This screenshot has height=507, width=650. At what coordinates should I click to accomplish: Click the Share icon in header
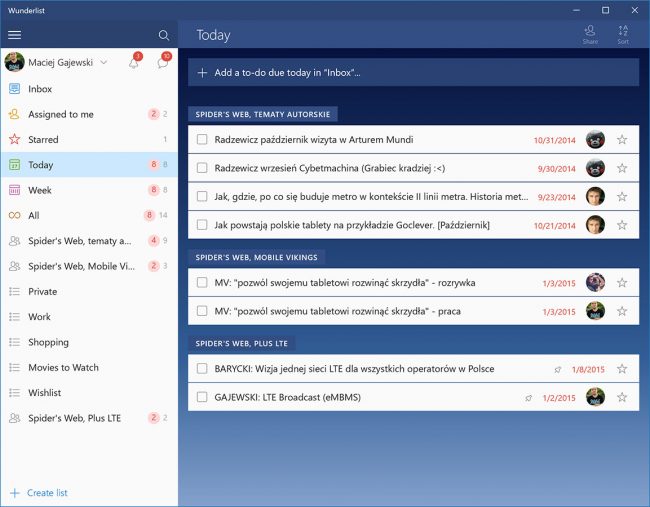click(x=590, y=35)
